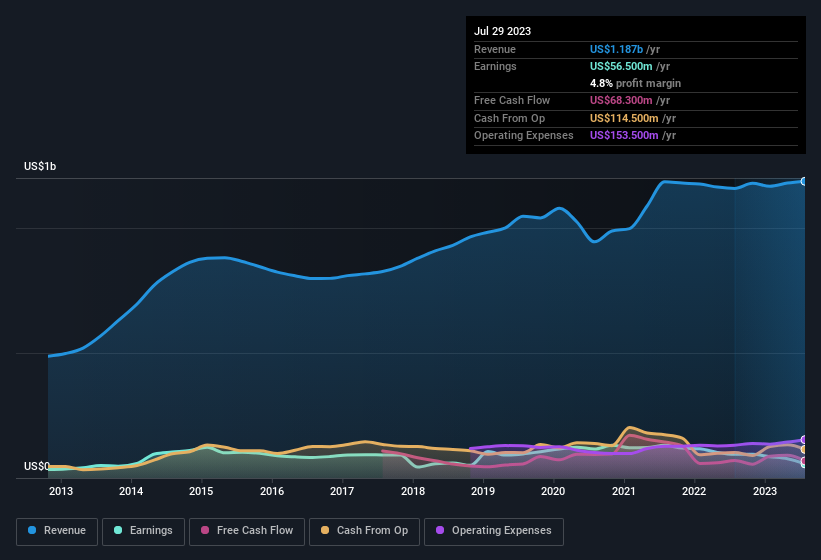Click the 2016 x-axis label

[272, 491]
